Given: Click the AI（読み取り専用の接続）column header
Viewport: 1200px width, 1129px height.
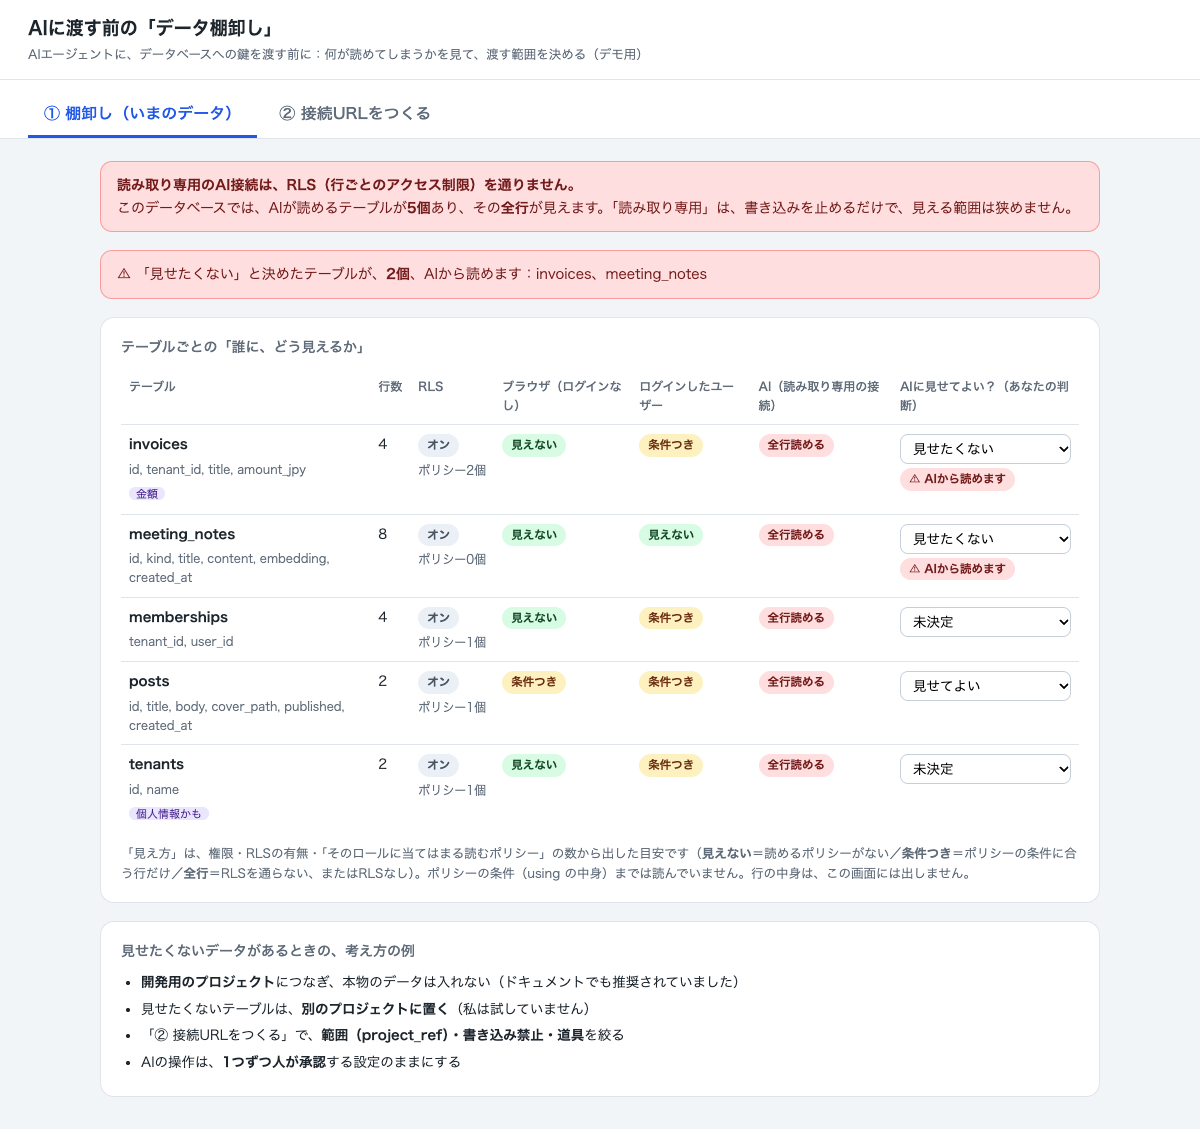Looking at the screenshot, I should tap(819, 396).
